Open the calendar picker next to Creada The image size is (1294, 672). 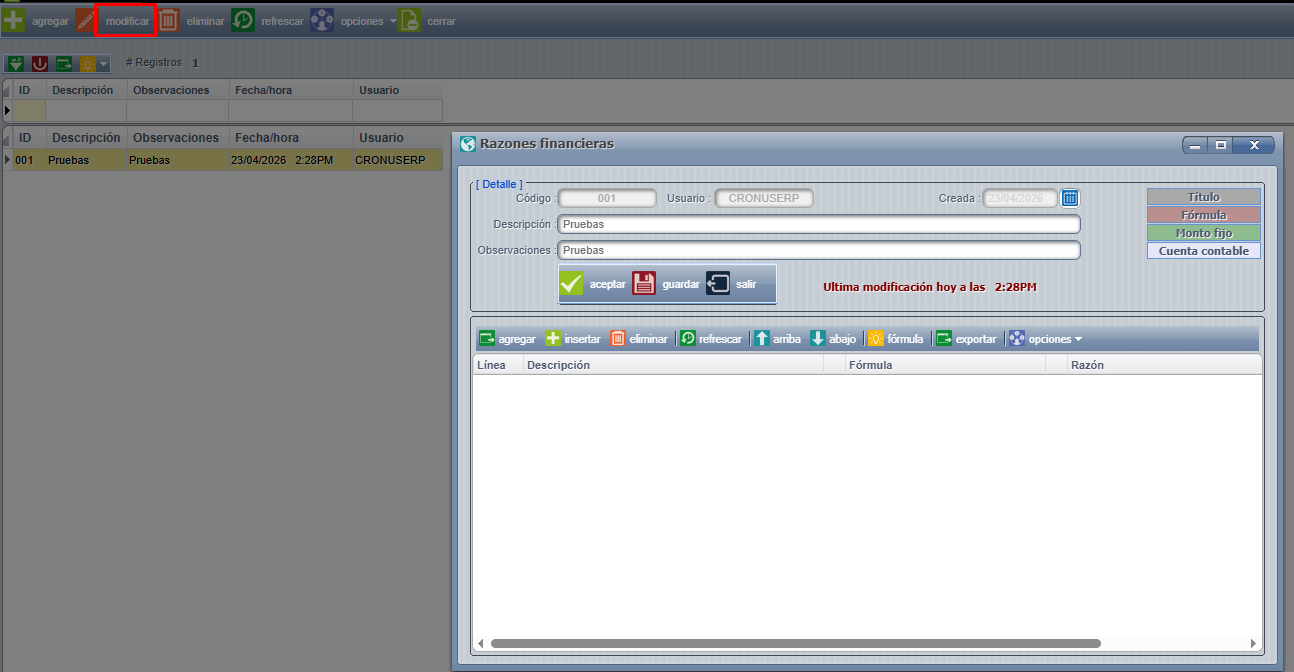pos(1070,198)
